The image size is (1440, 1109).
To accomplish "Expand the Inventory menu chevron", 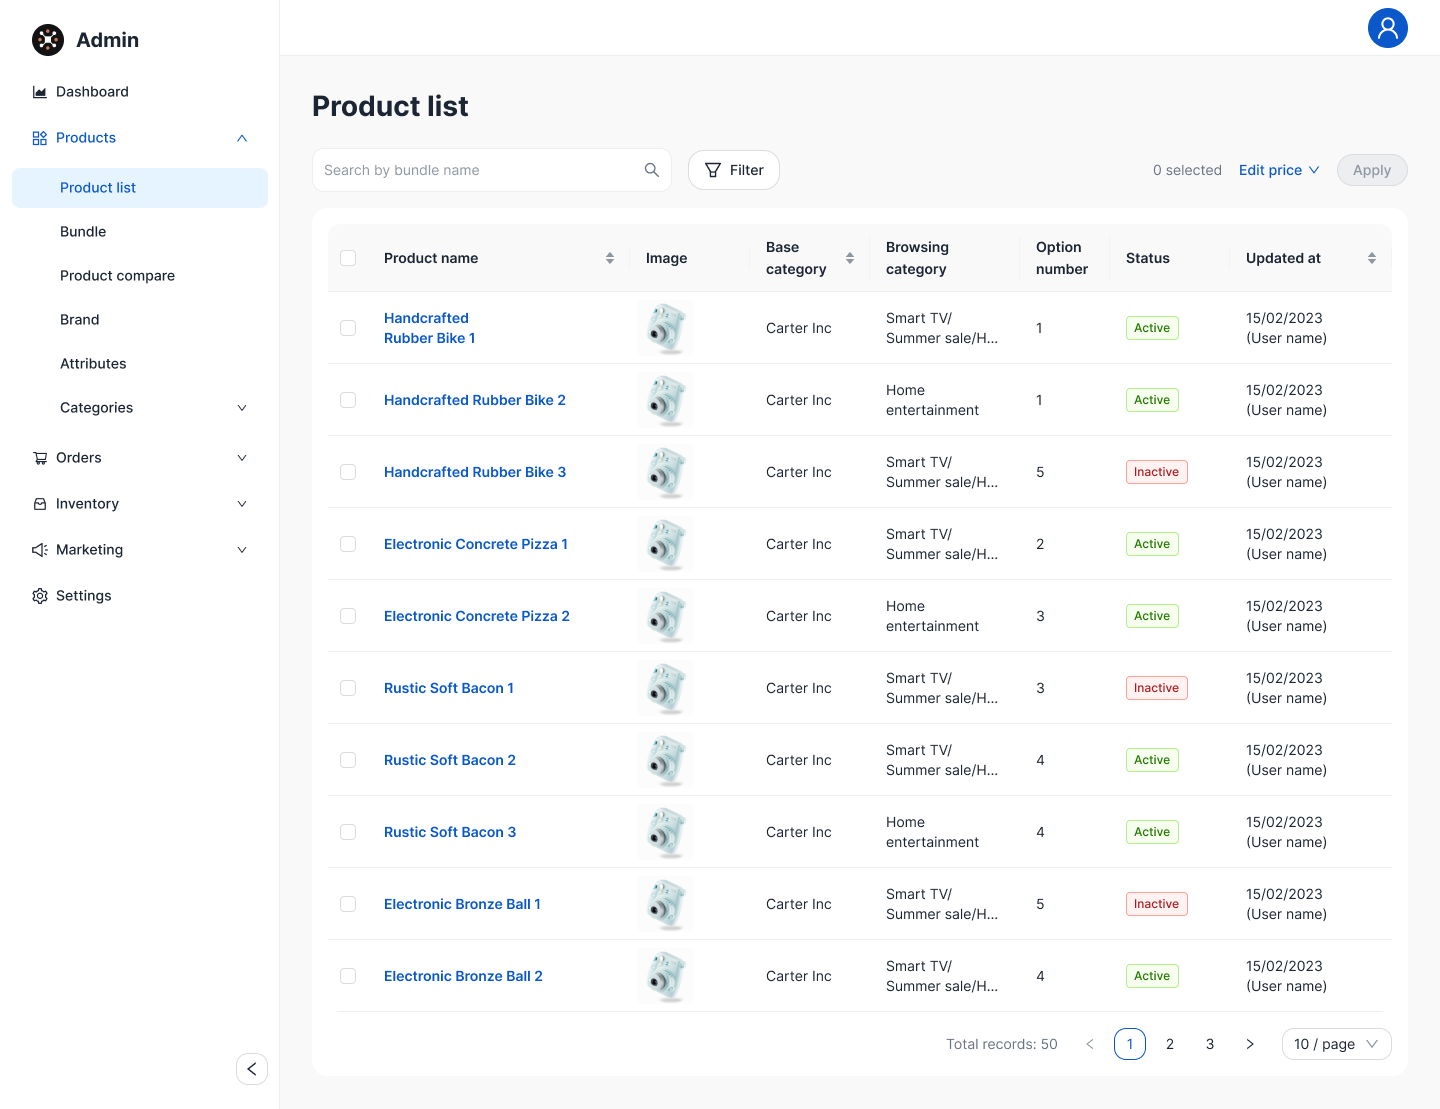I will coord(242,504).
